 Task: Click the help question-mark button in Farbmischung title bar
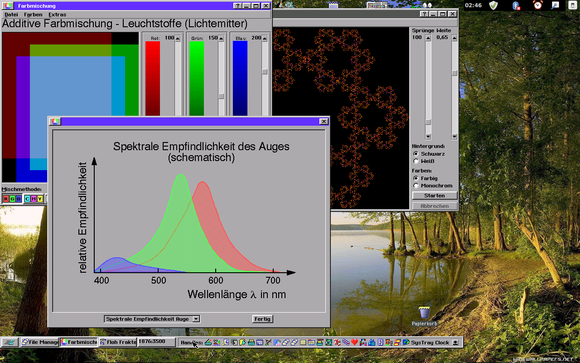tap(237, 6)
